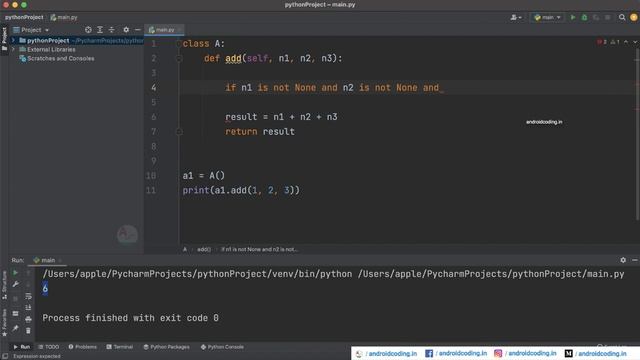The width and height of the screenshot is (640, 360).
Task: Fold class A at line 1
Action: tap(179, 44)
